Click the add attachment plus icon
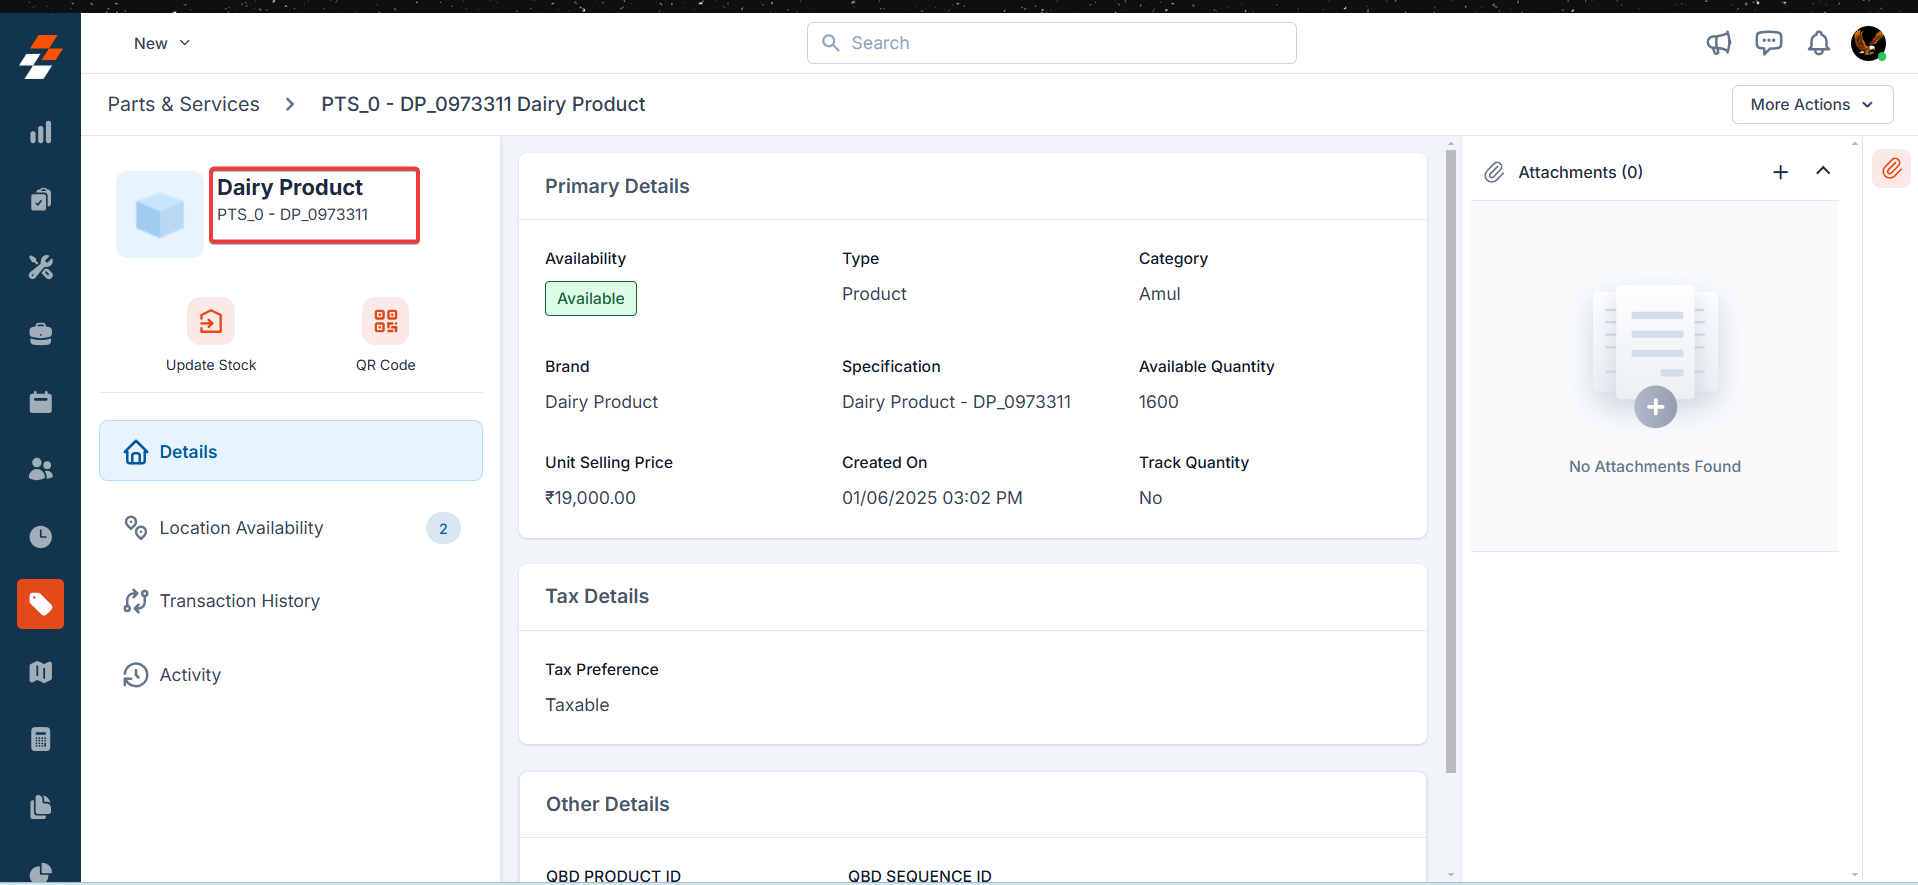The height and width of the screenshot is (885, 1918). (1780, 172)
